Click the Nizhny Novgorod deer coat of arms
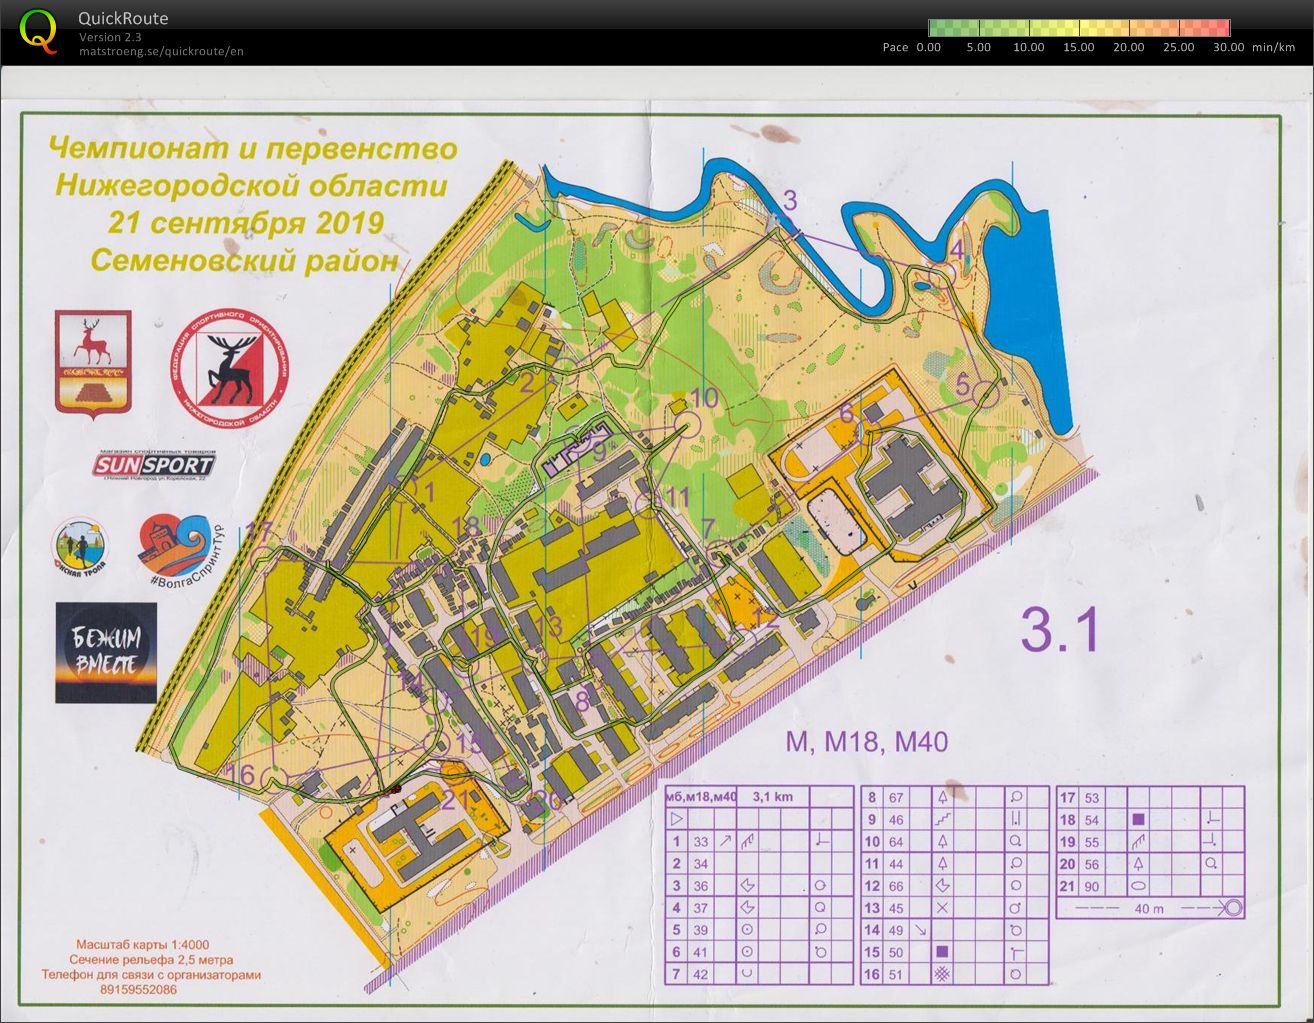Image resolution: width=1314 pixels, height=1023 pixels. click(x=93, y=360)
